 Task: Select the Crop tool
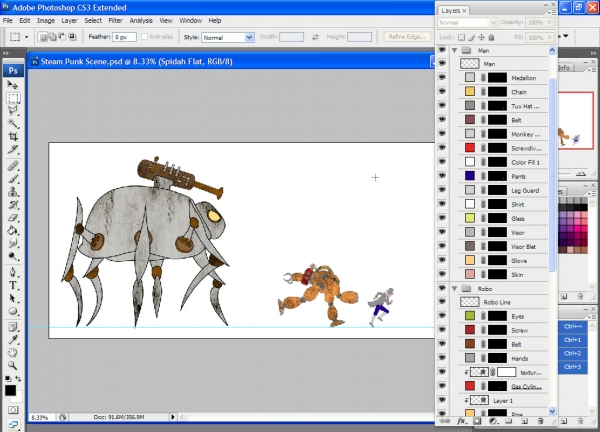(x=13, y=136)
